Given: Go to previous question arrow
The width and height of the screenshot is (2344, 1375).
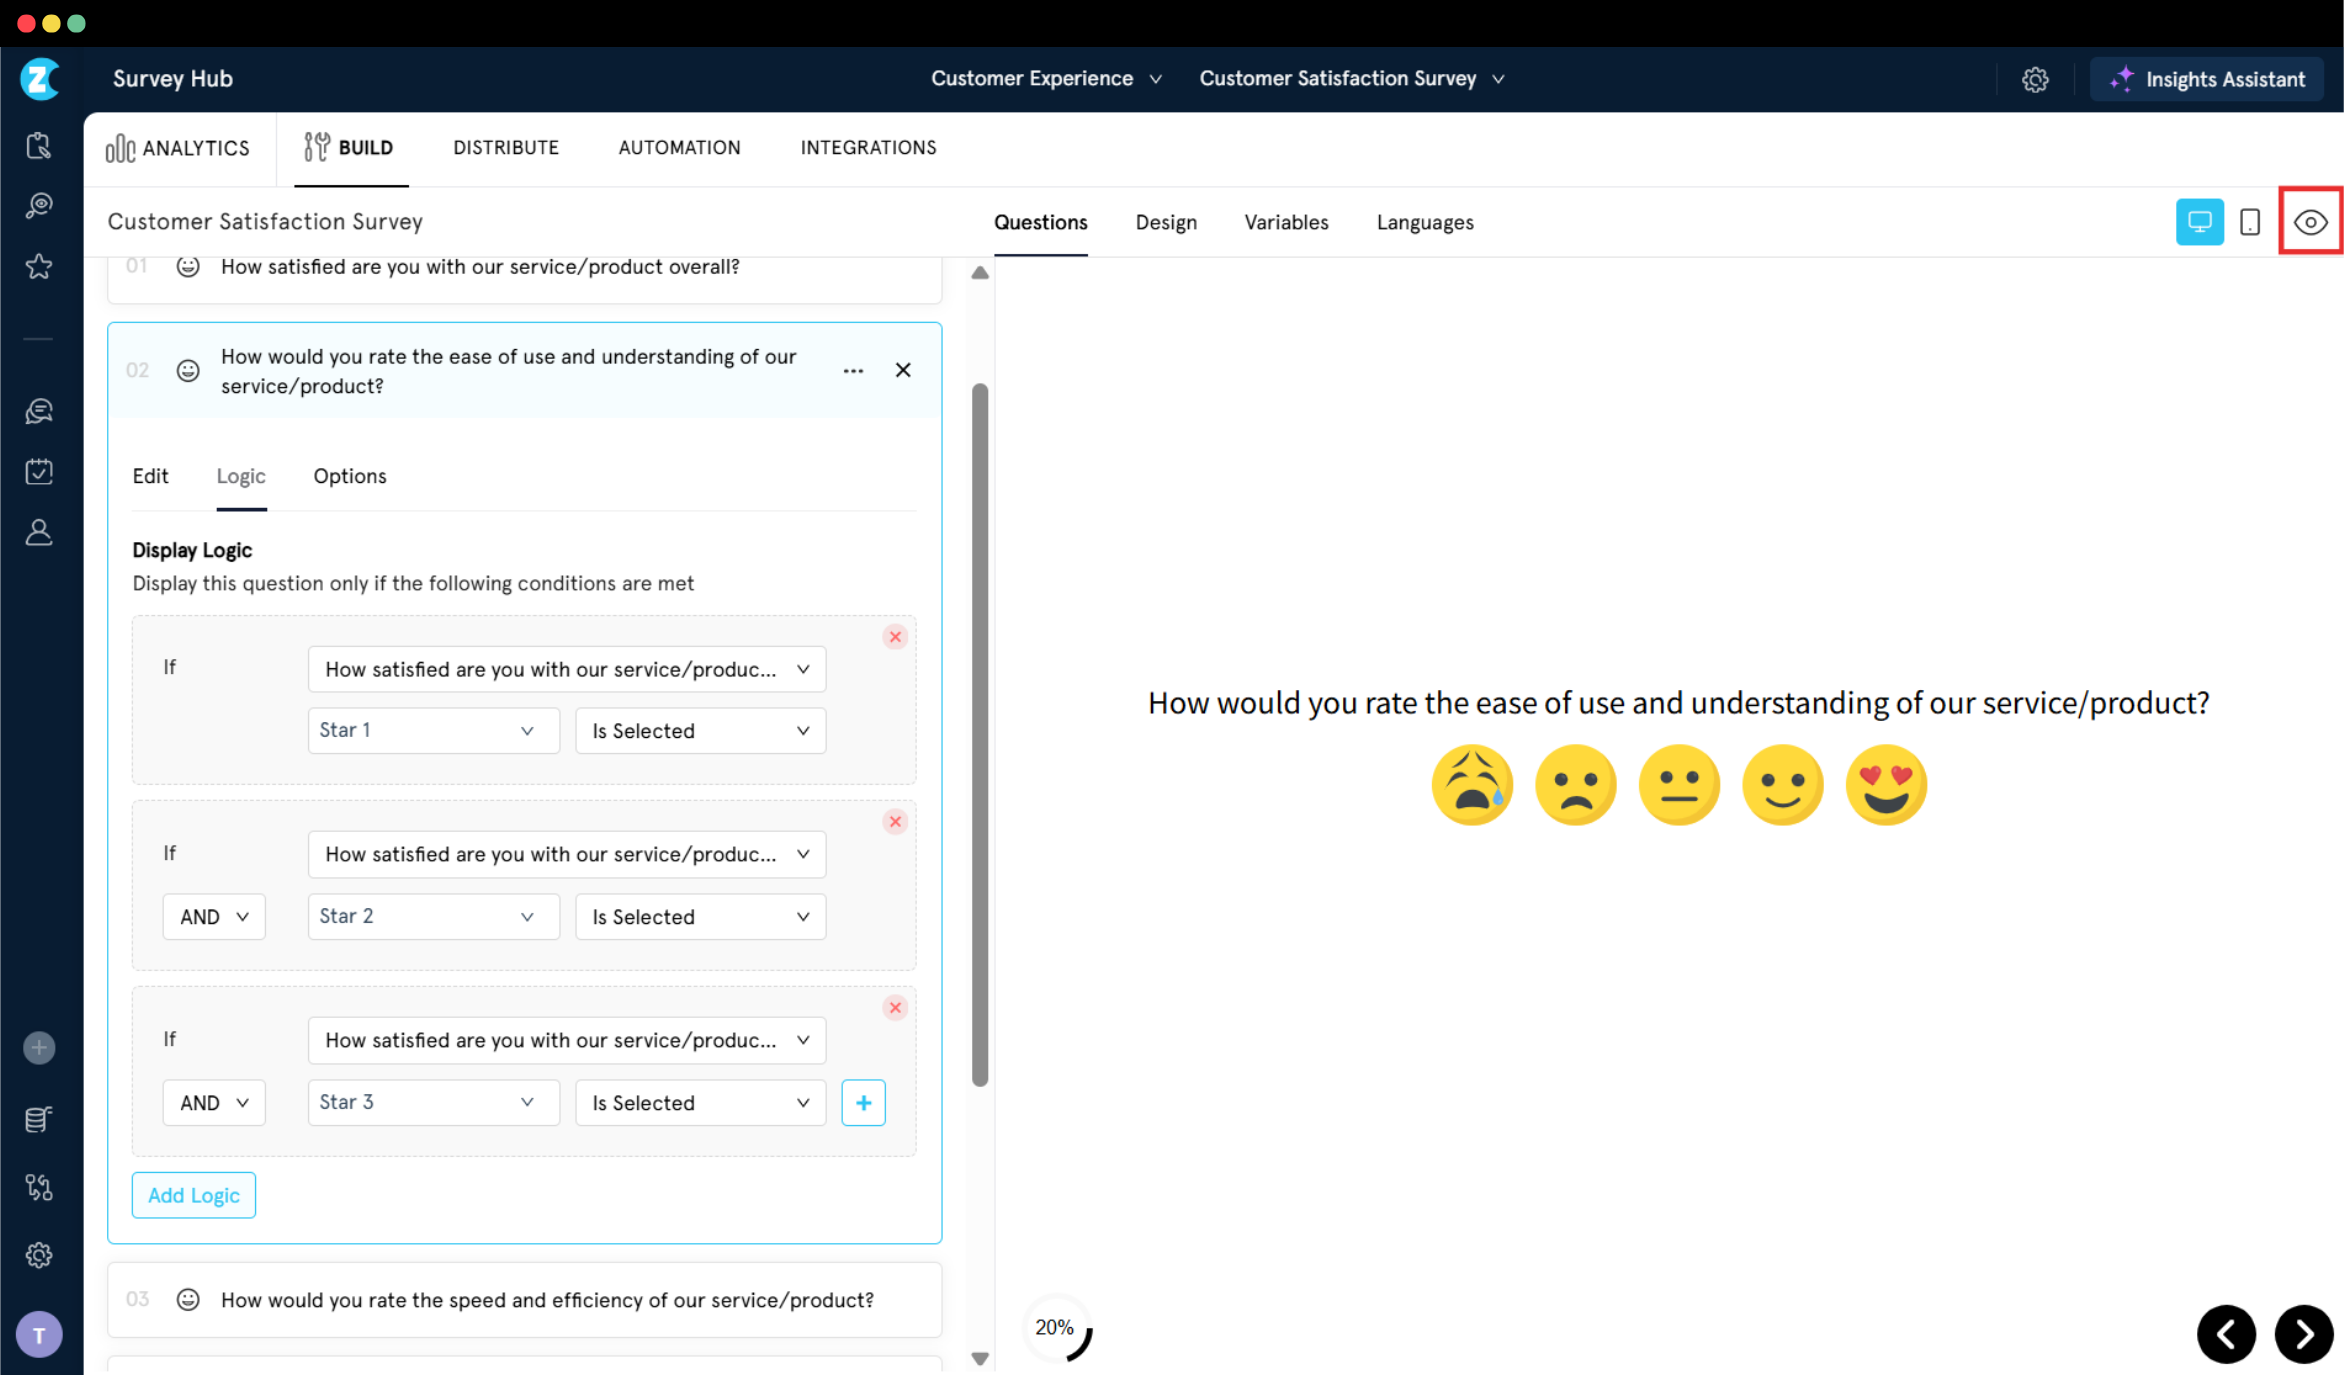Looking at the screenshot, I should (2226, 1333).
